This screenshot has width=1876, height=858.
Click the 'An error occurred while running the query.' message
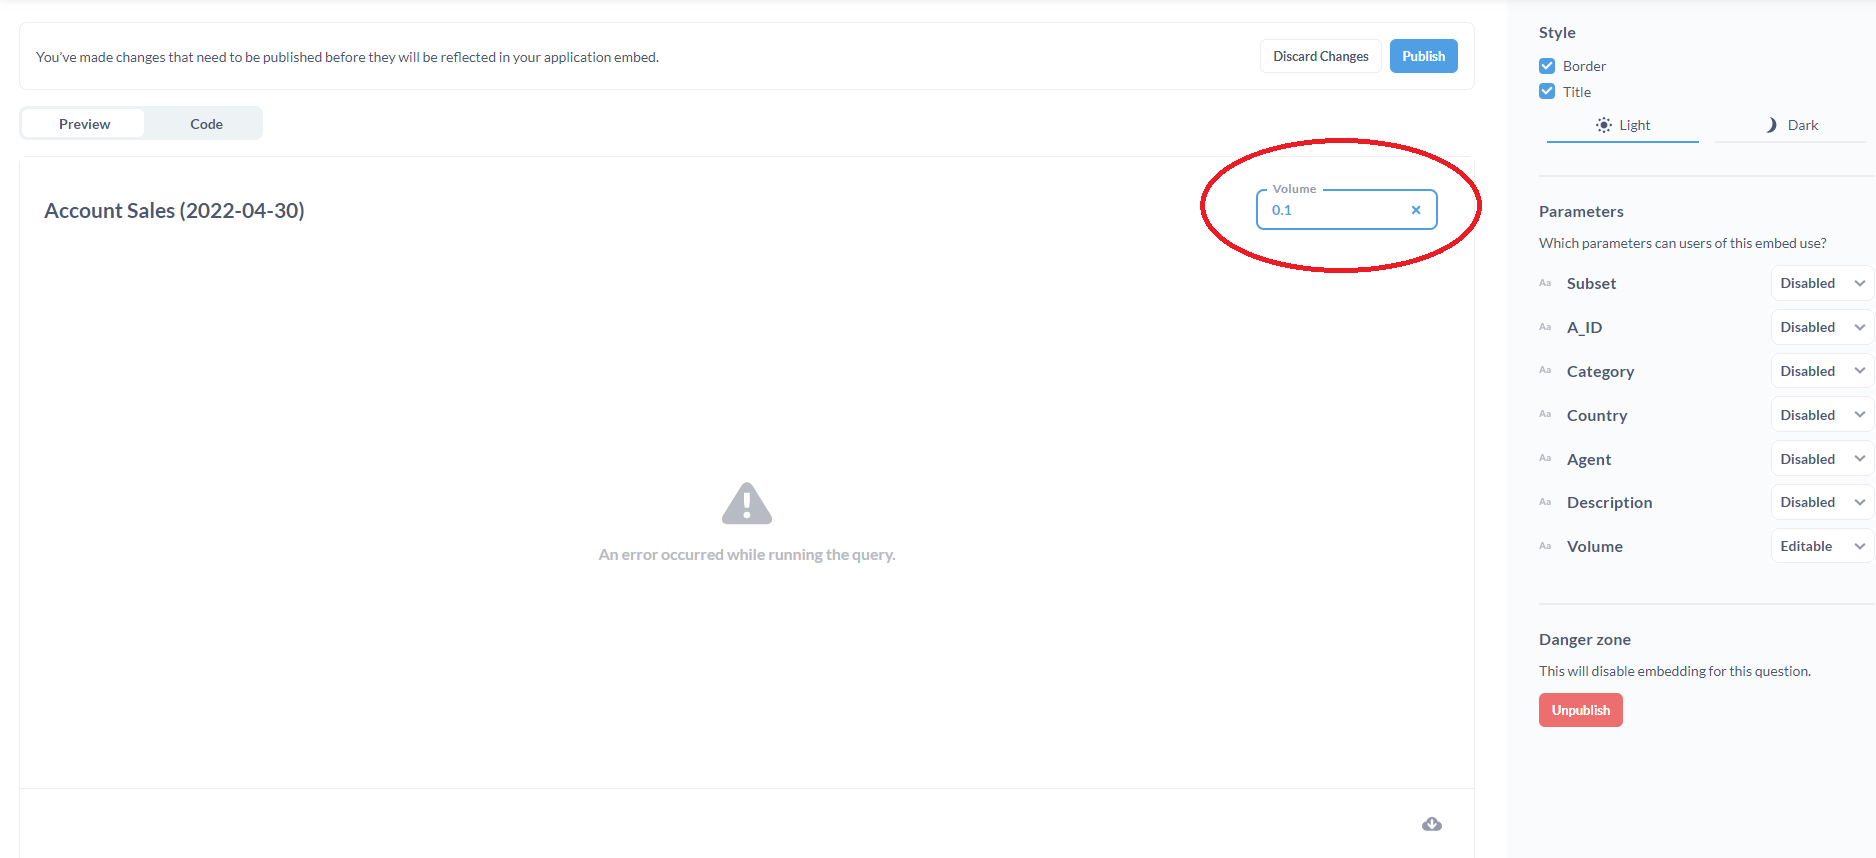[747, 555]
